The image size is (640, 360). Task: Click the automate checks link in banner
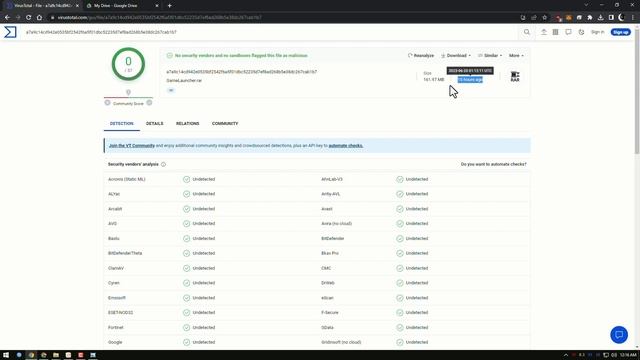[x=346, y=146]
